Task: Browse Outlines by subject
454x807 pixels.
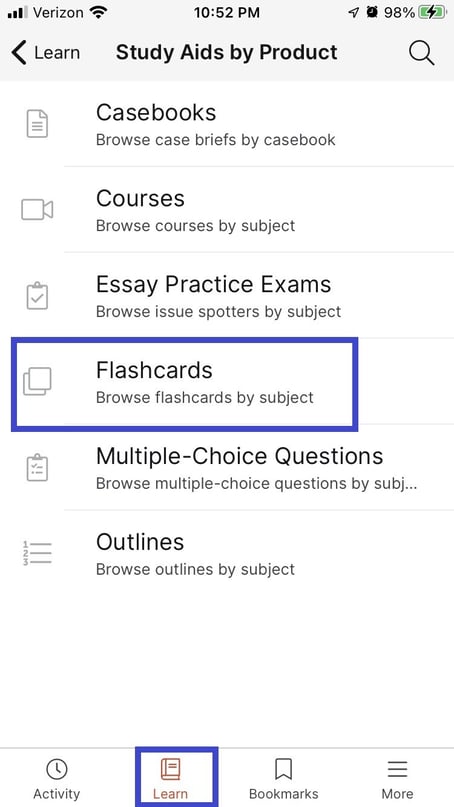Action: tap(227, 553)
